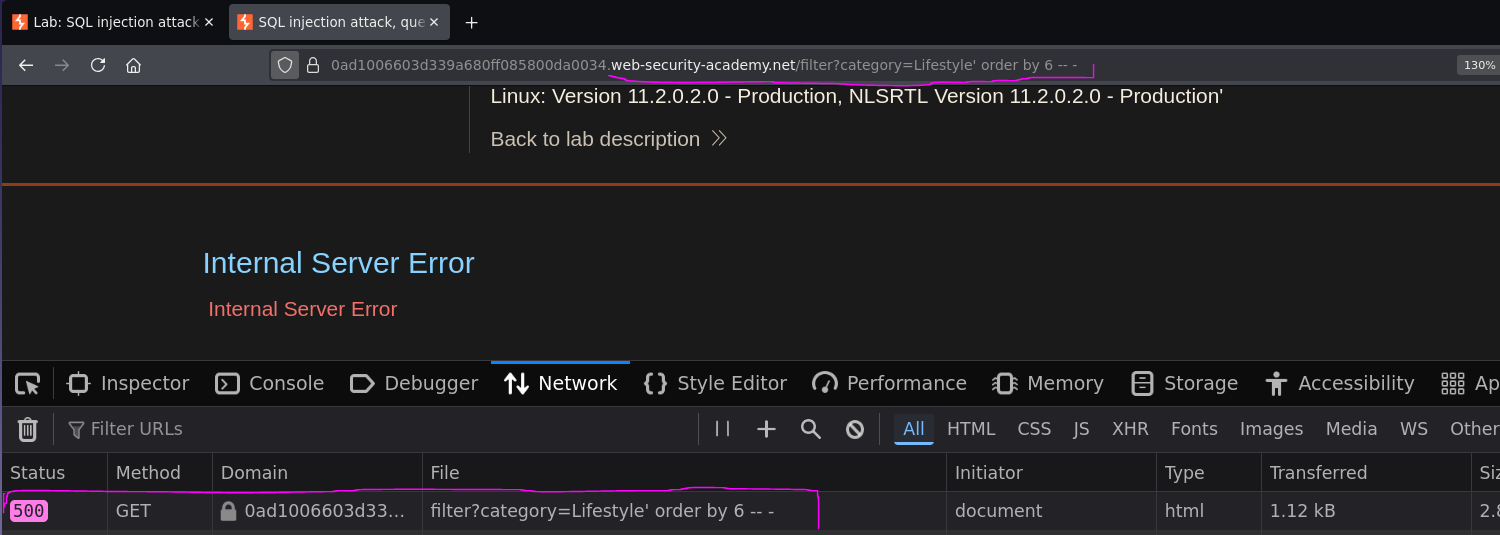Open the browser home page

133,65
